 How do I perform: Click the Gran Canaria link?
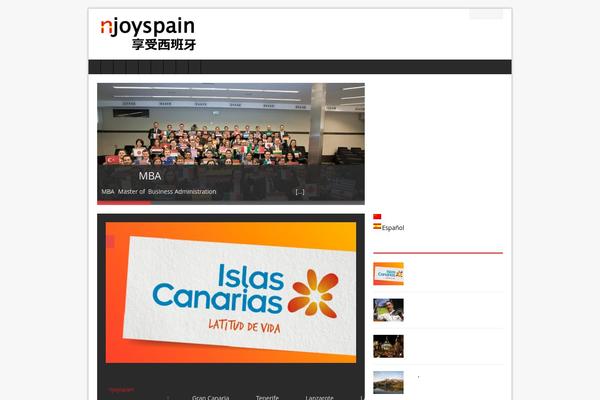click(x=210, y=397)
